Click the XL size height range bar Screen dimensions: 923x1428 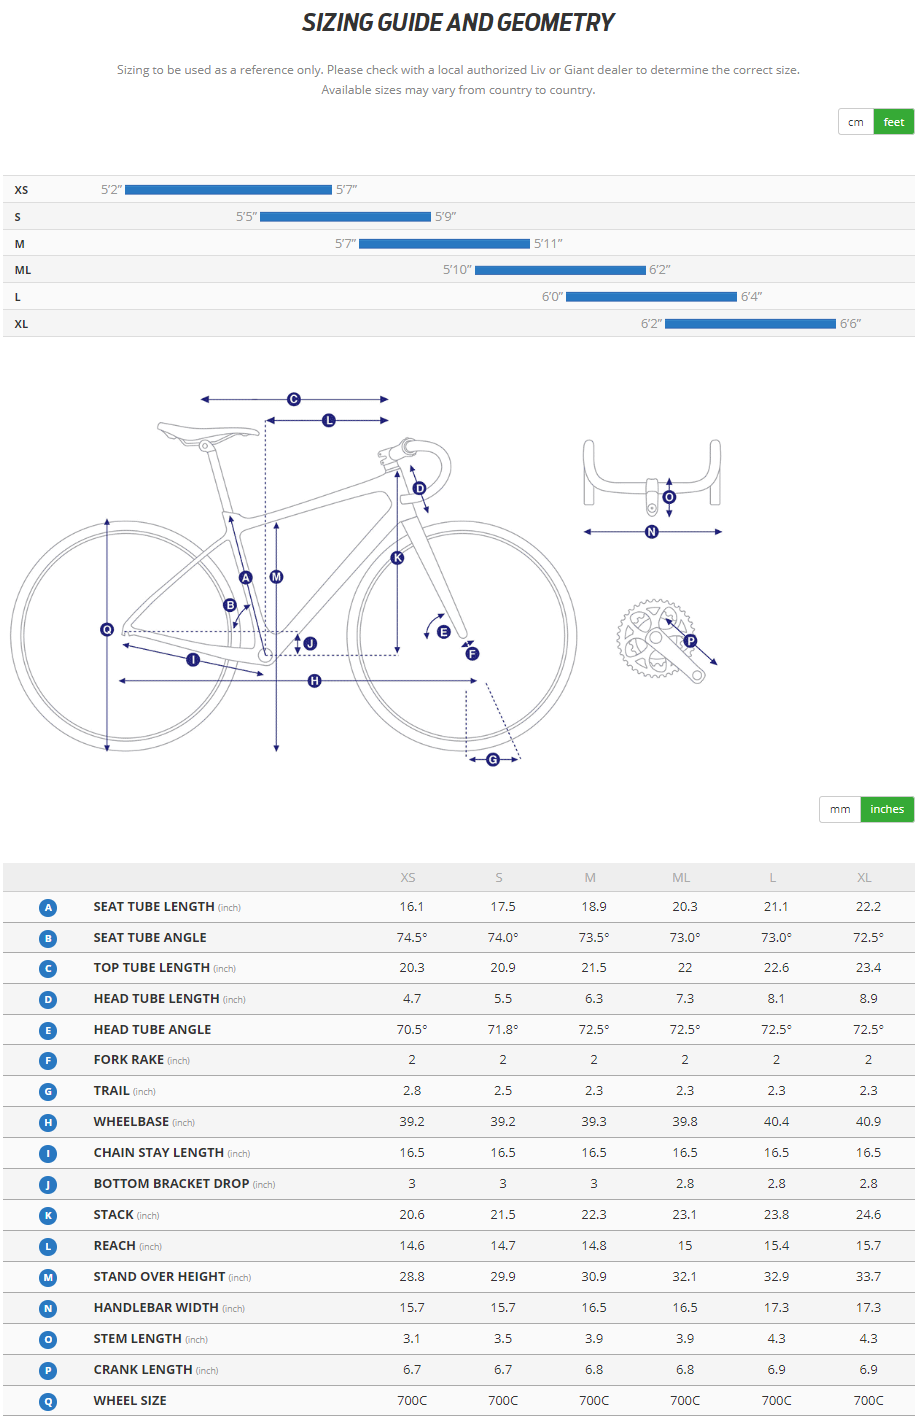(x=750, y=324)
